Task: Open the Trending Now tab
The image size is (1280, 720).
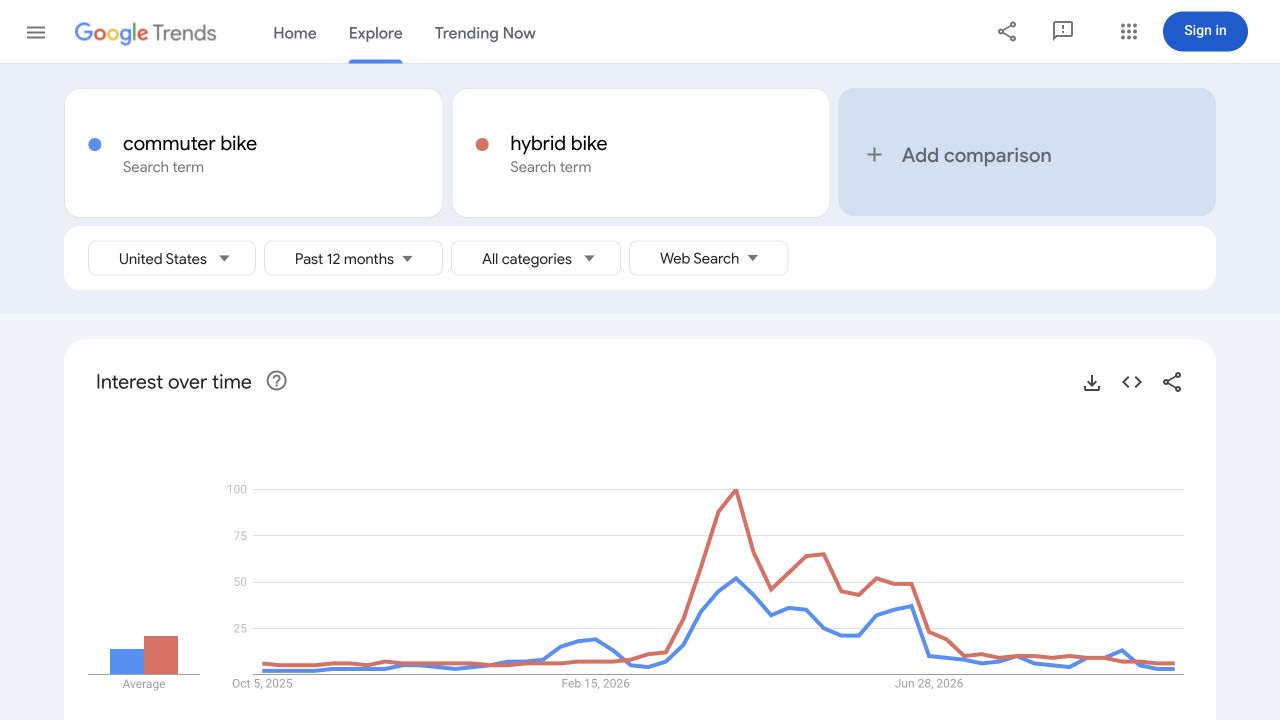Action: coord(485,33)
